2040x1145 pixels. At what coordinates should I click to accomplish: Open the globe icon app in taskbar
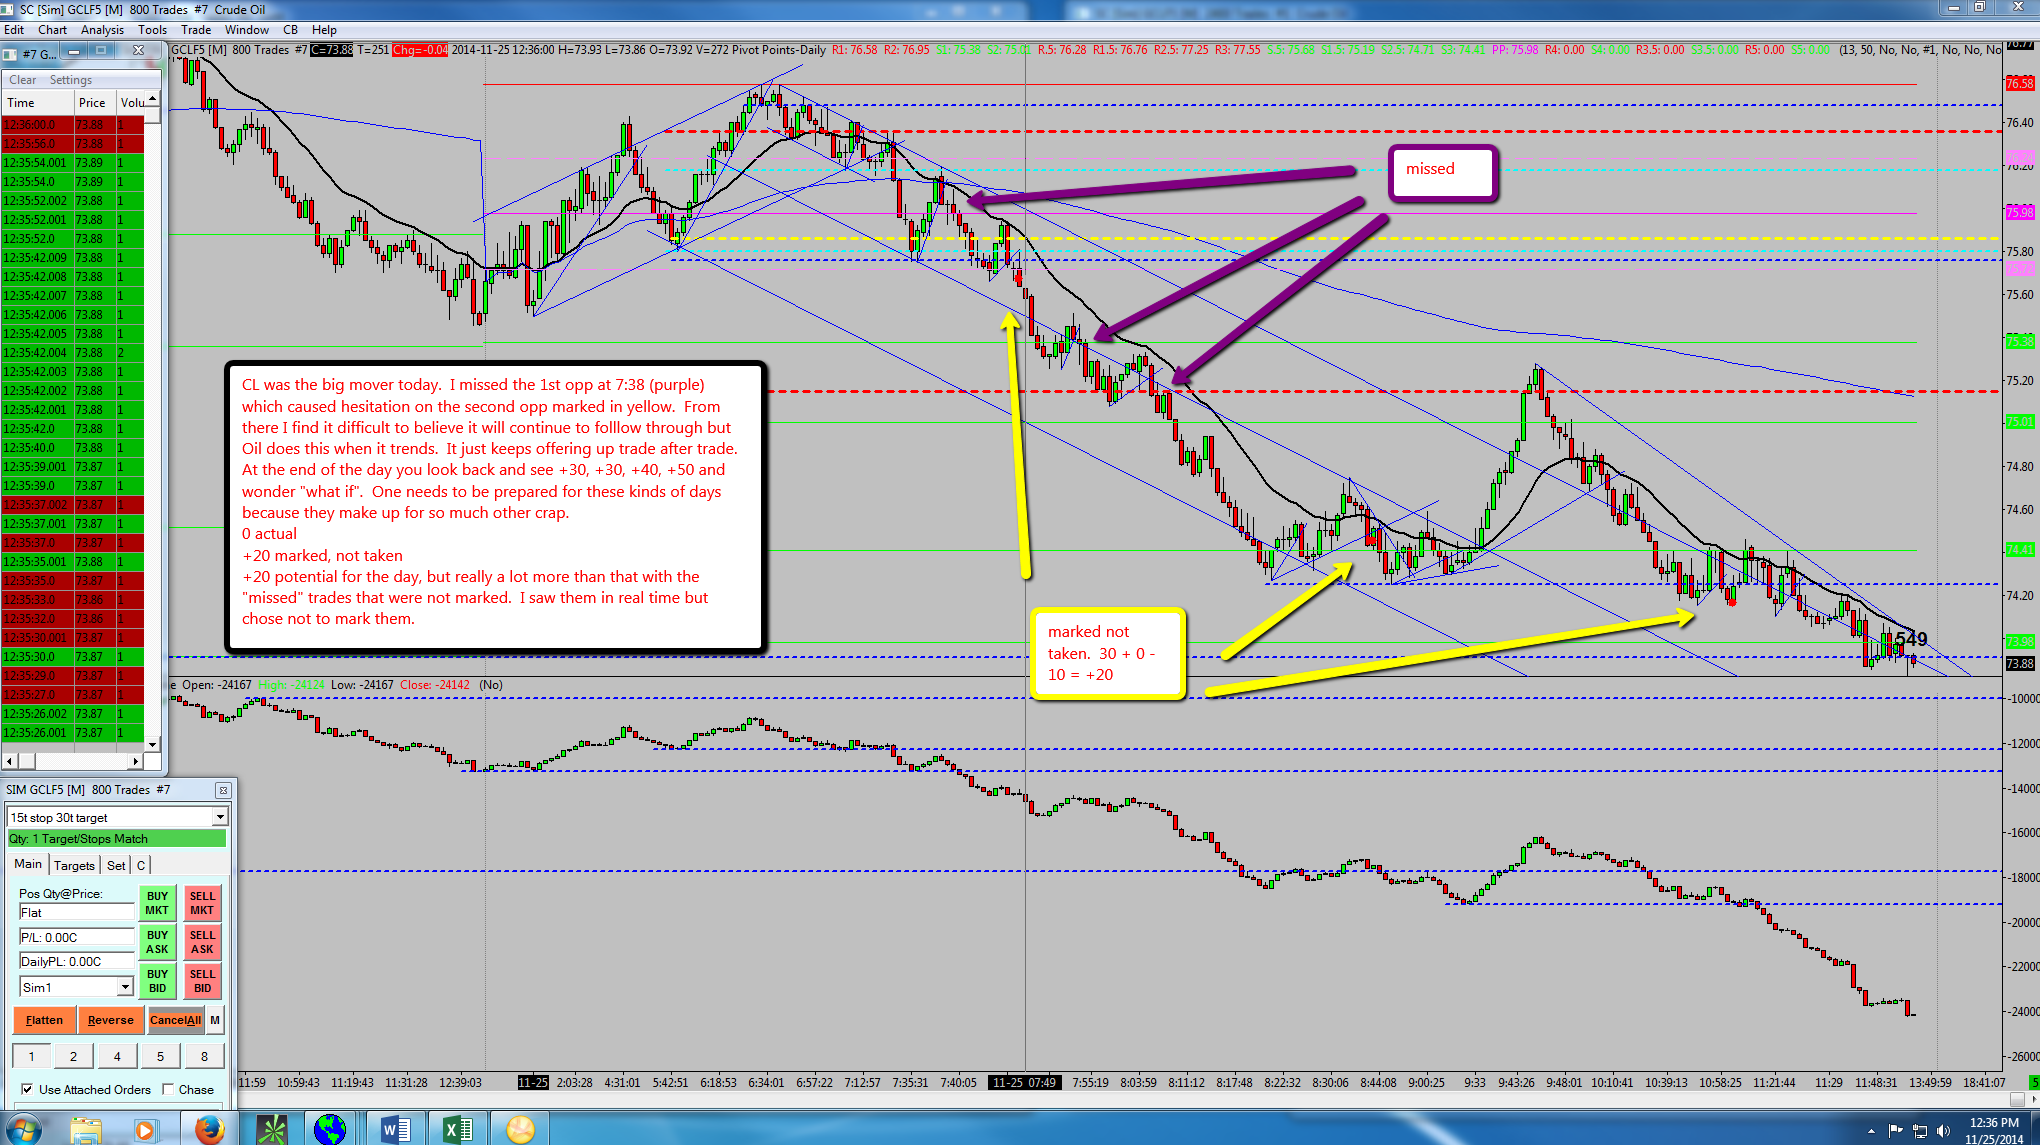(329, 1129)
